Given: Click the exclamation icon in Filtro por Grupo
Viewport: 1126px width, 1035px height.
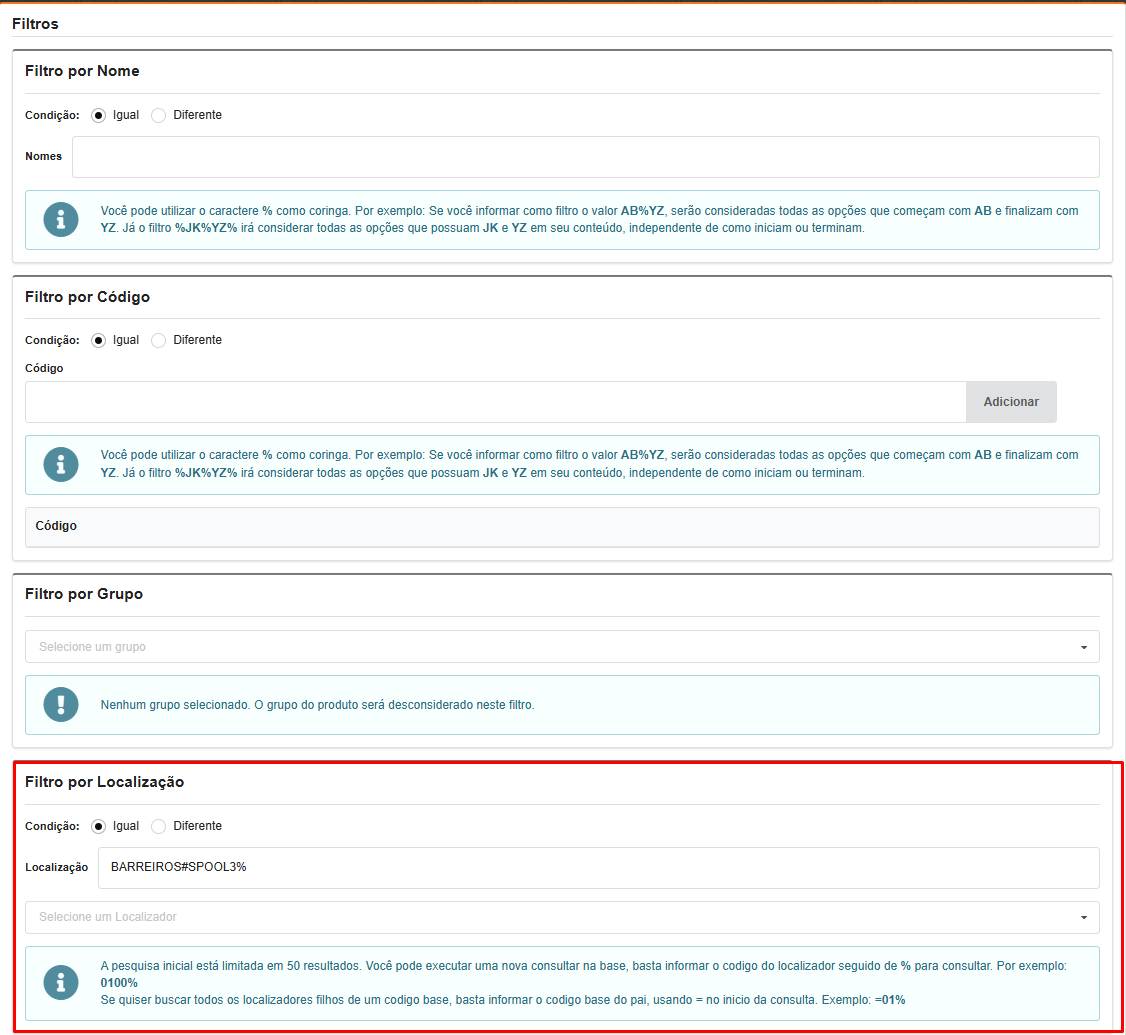Looking at the screenshot, I should tap(61, 704).
